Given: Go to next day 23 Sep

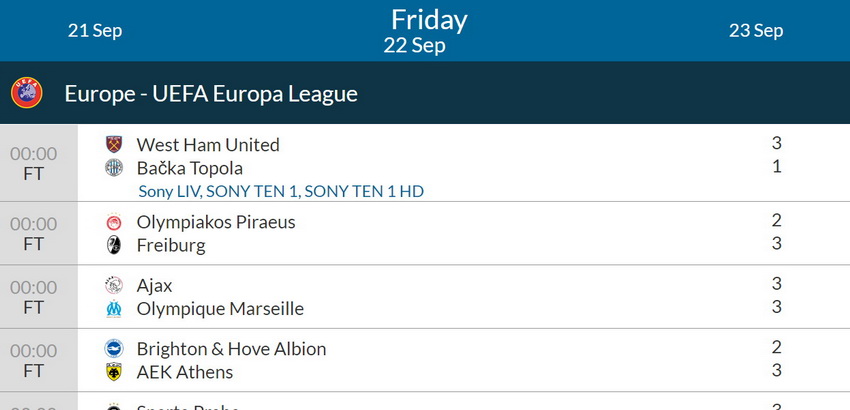Looking at the screenshot, I should (x=755, y=30).
